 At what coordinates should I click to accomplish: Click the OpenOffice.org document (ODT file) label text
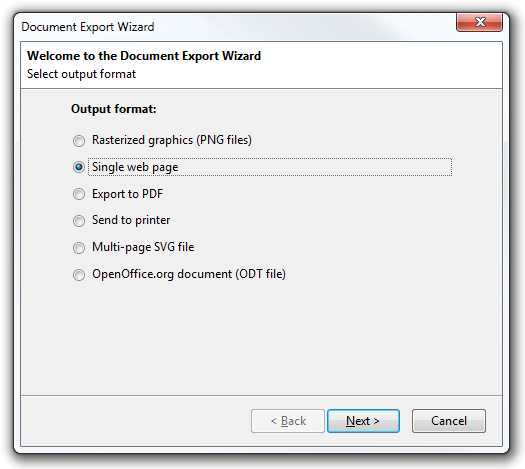(189, 274)
